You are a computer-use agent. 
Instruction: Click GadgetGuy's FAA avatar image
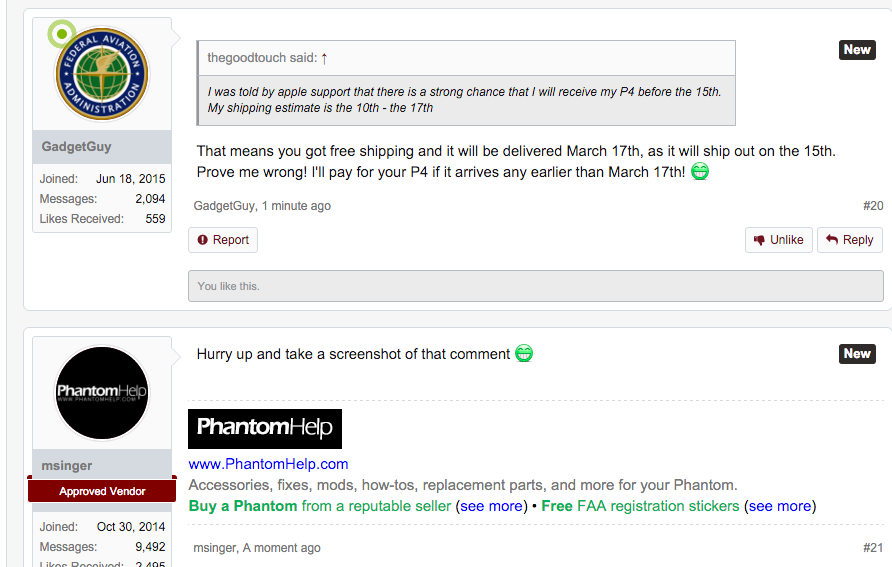pos(102,74)
